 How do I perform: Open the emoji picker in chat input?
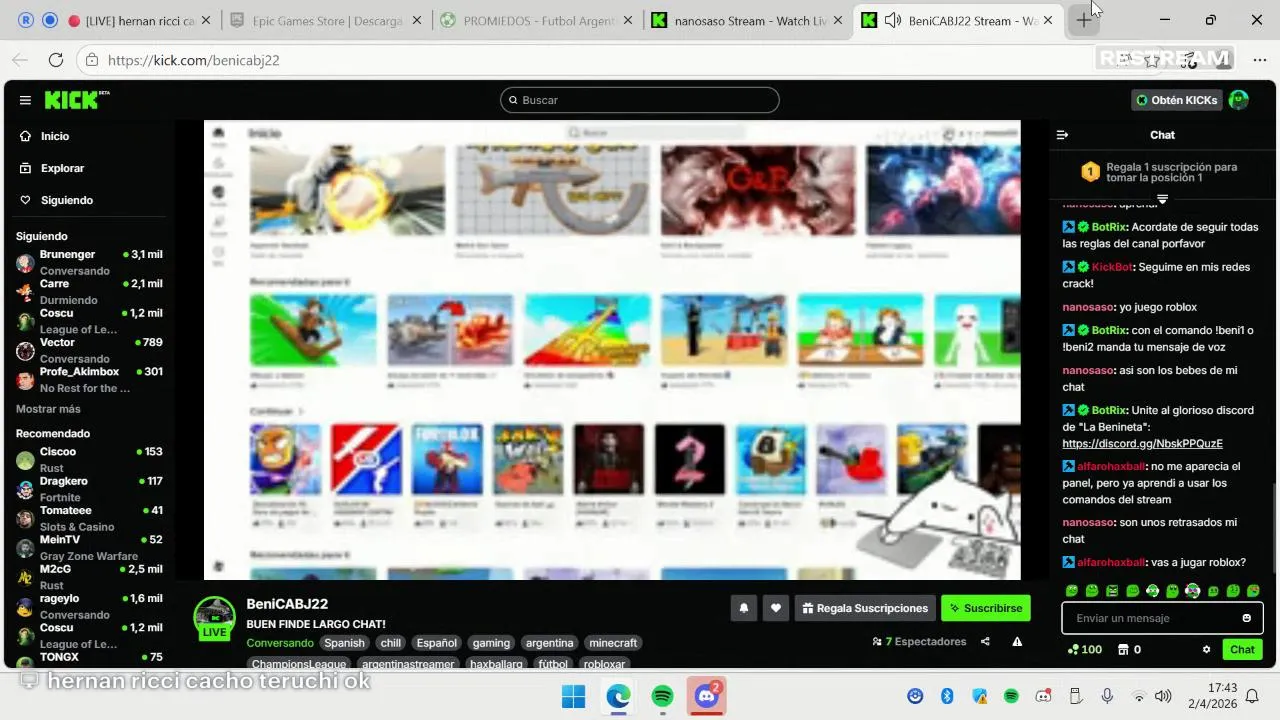pyautogui.click(x=1246, y=618)
